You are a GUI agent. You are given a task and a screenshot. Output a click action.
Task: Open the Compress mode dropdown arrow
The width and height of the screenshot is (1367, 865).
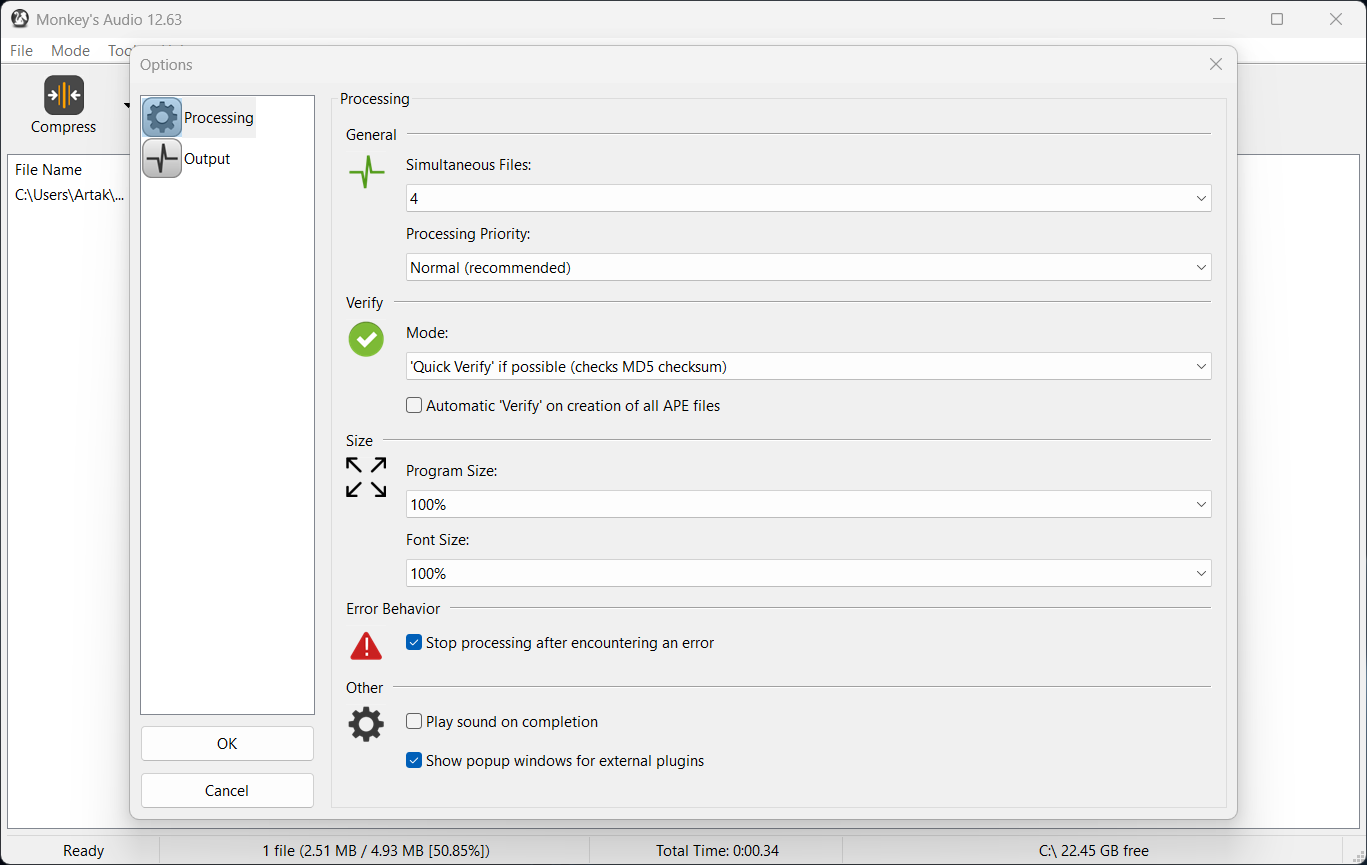coord(127,104)
